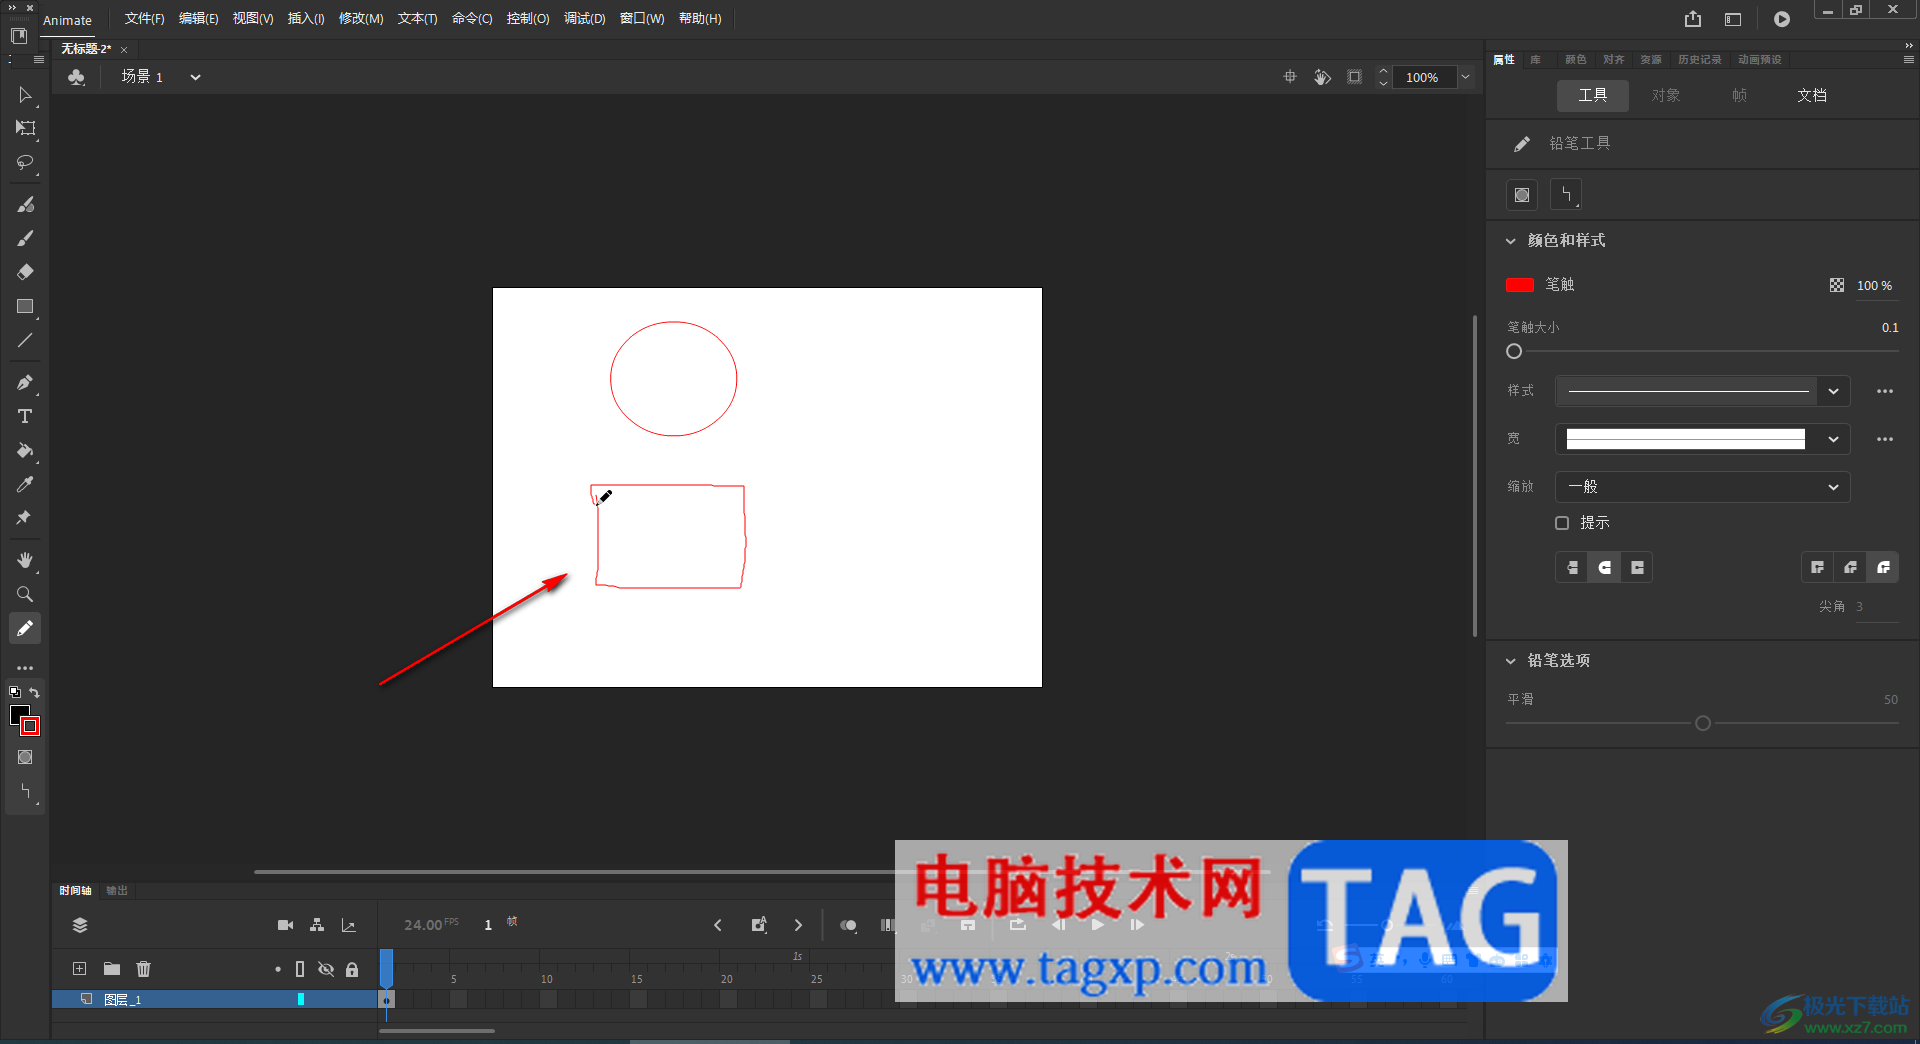Select the Lasso tool
Viewport: 1920px width, 1044px height.
(x=25, y=162)
